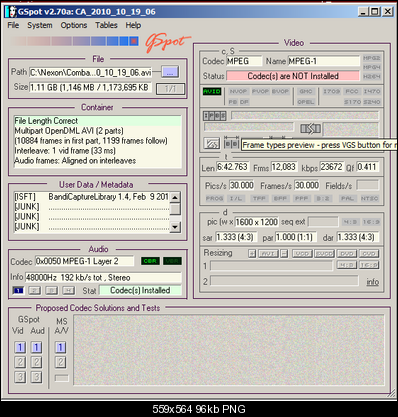Click the MPG2 indicator

coord(372,58)
